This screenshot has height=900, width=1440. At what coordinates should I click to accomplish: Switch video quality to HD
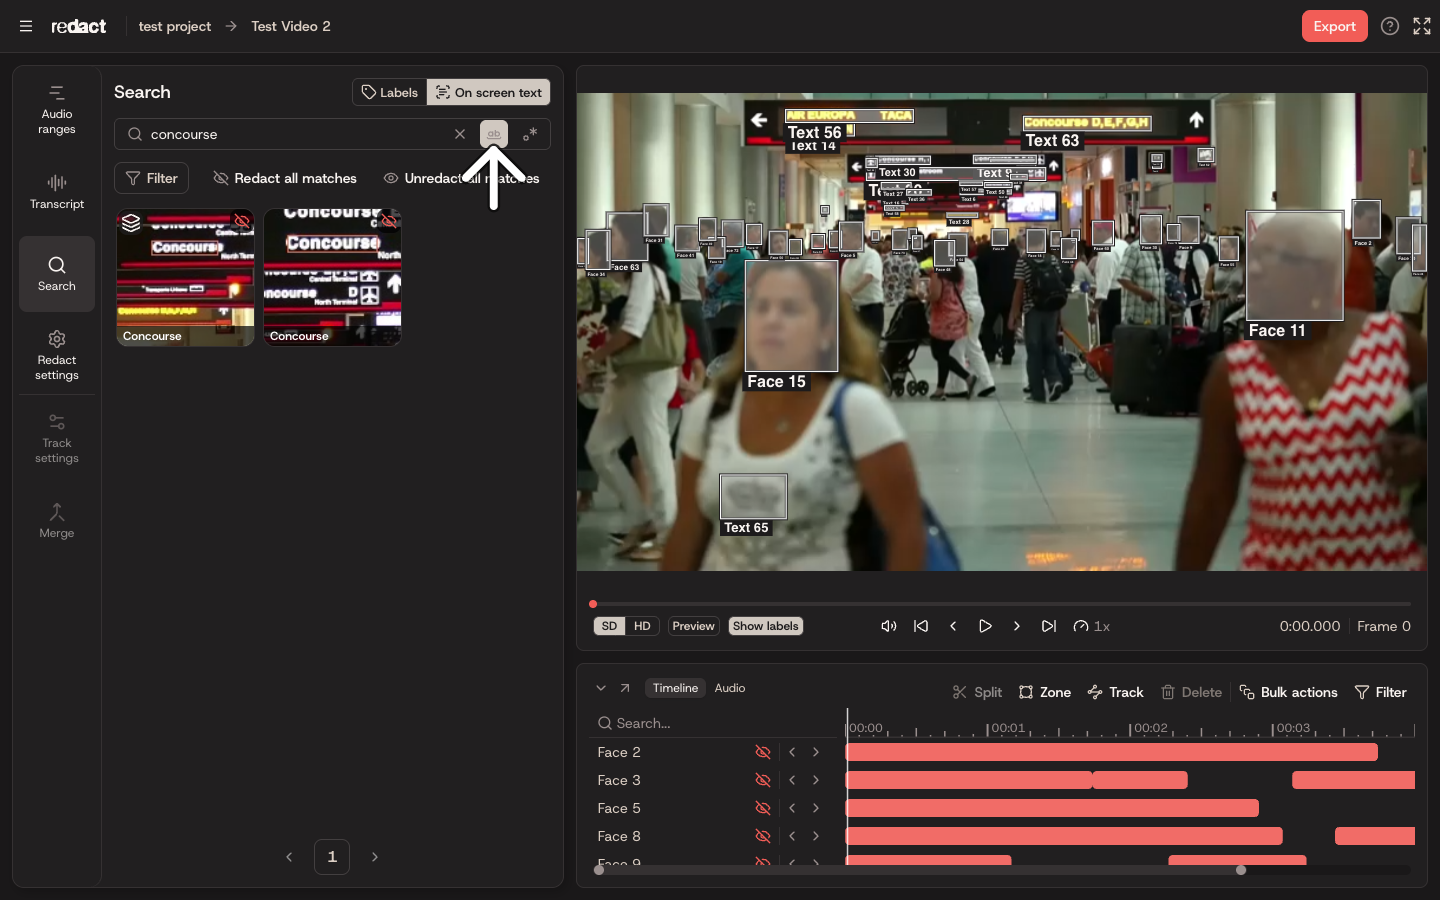tap(642, 626)
